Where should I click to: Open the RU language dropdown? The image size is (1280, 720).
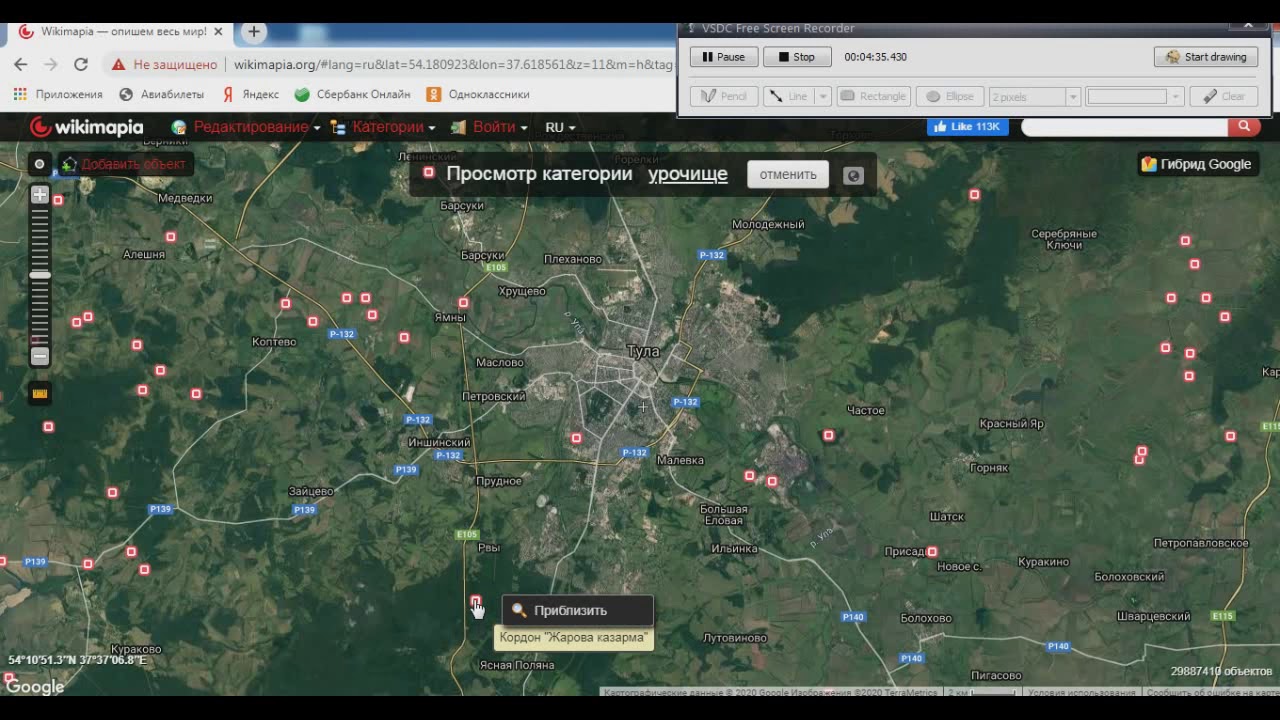pyautogui.click(x=560, y=127)
